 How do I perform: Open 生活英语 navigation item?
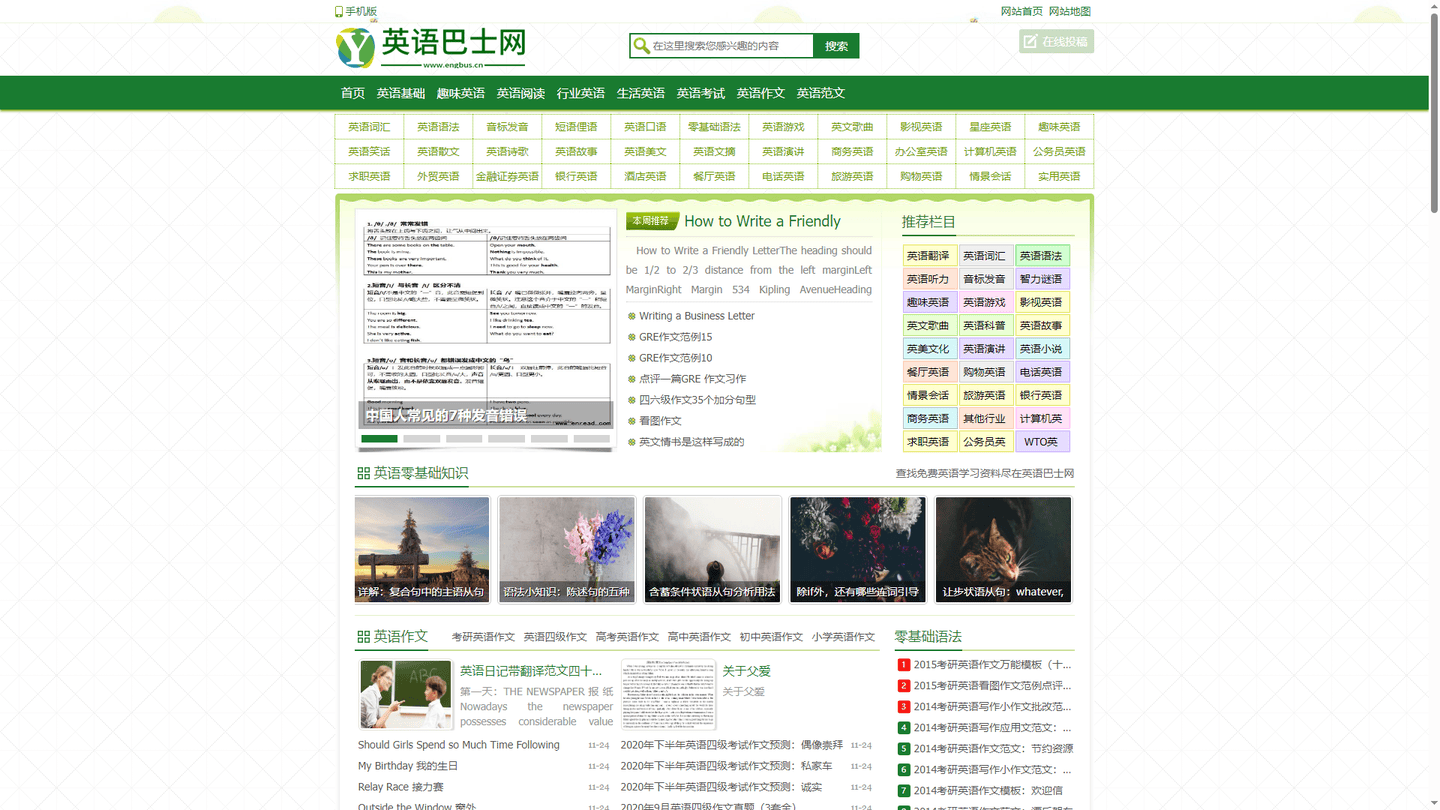[x=641, y=93]
